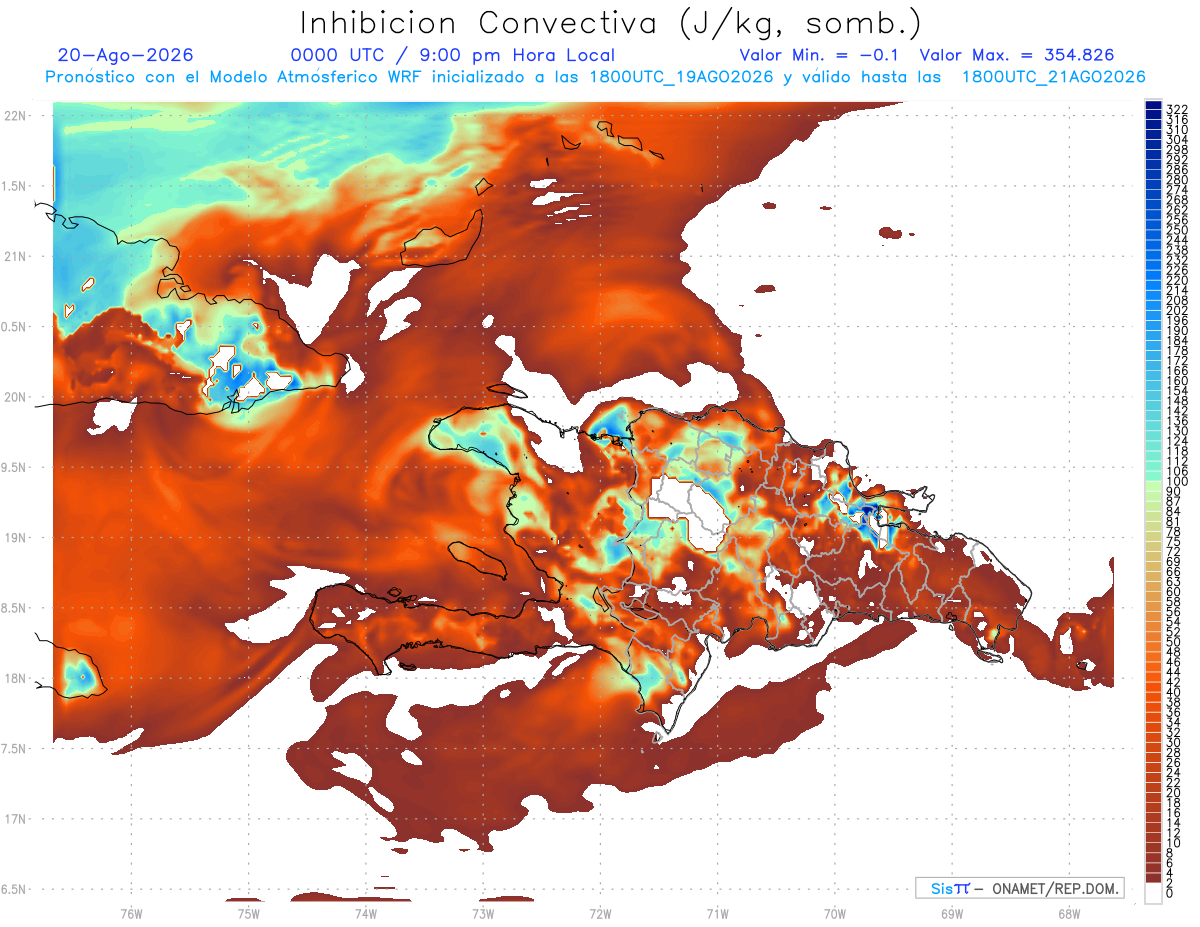Click the '69W' longitude label

pos(952,913)
